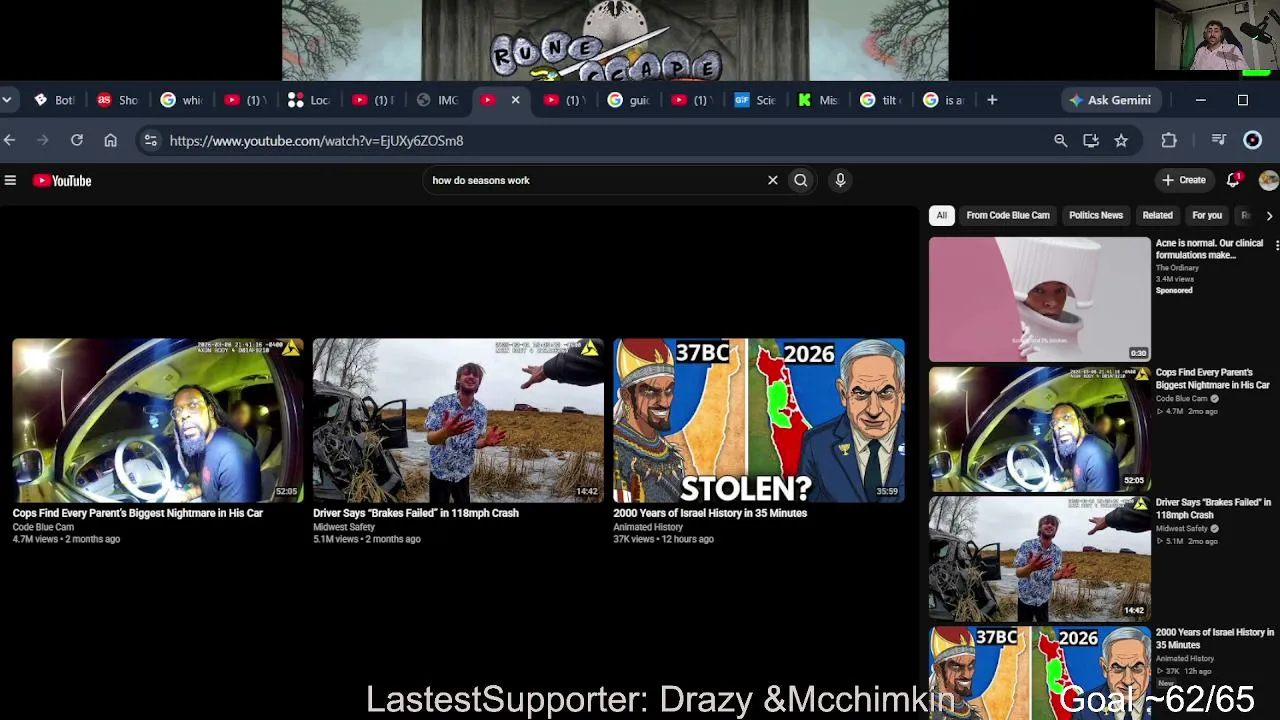Click the browser address bar URL
The width and height of the screenshot is (1280, 720).
click(316, 141)
